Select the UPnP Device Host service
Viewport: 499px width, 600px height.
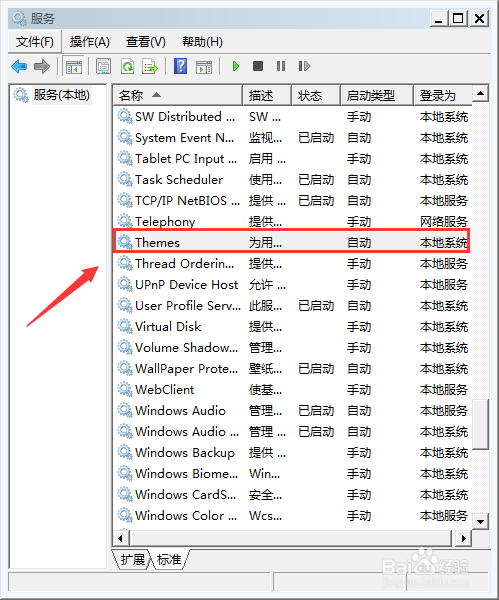292,284
